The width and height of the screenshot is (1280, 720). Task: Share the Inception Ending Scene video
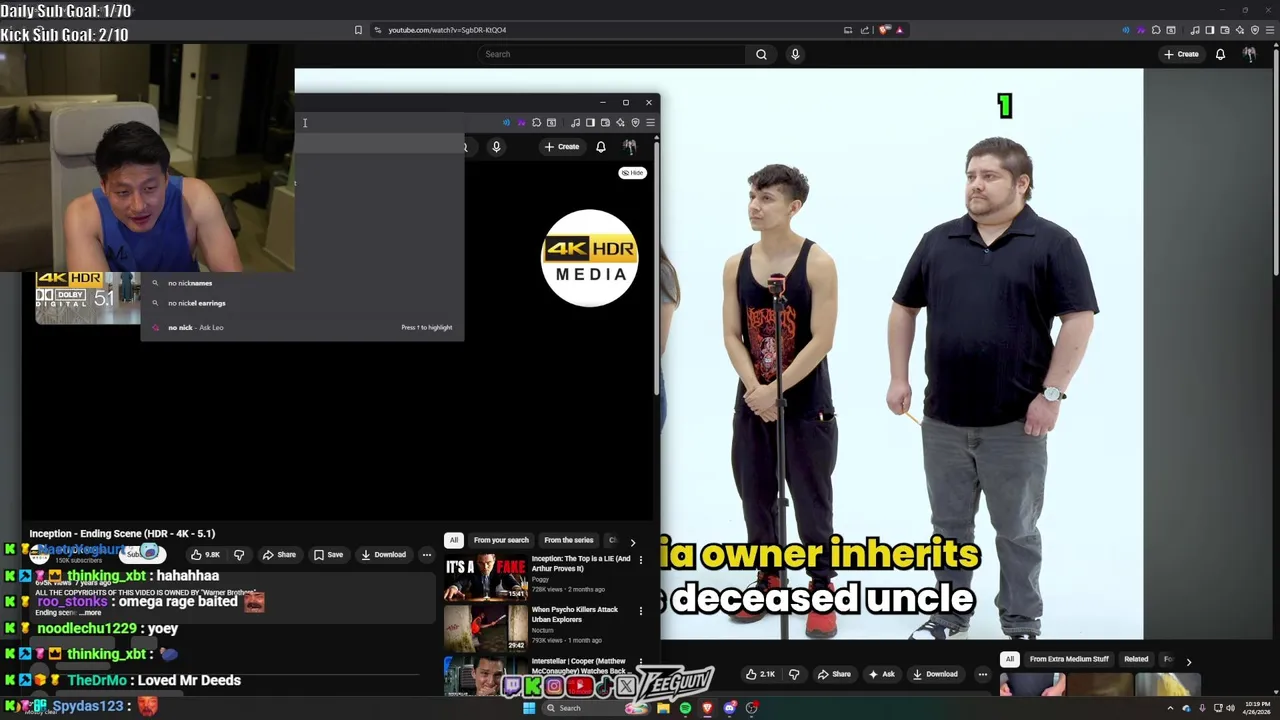coord(279,555)
